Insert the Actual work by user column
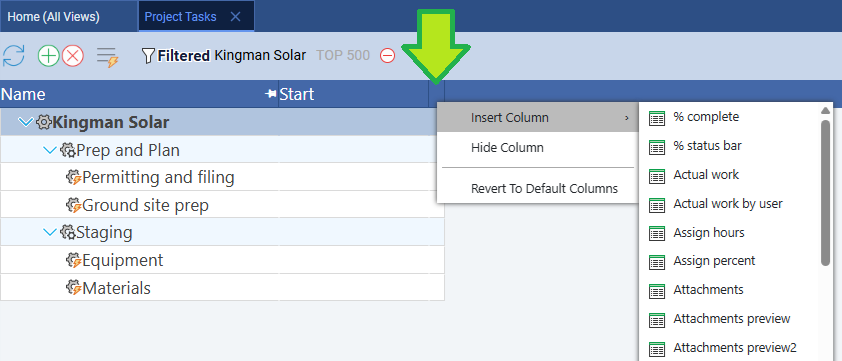This screenshot has width=842, height=361. (728, 204)
